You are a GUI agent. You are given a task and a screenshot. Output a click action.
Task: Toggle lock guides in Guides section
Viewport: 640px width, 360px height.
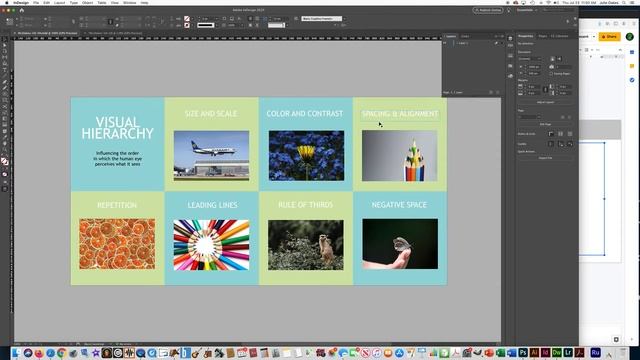tap(560, 144)
